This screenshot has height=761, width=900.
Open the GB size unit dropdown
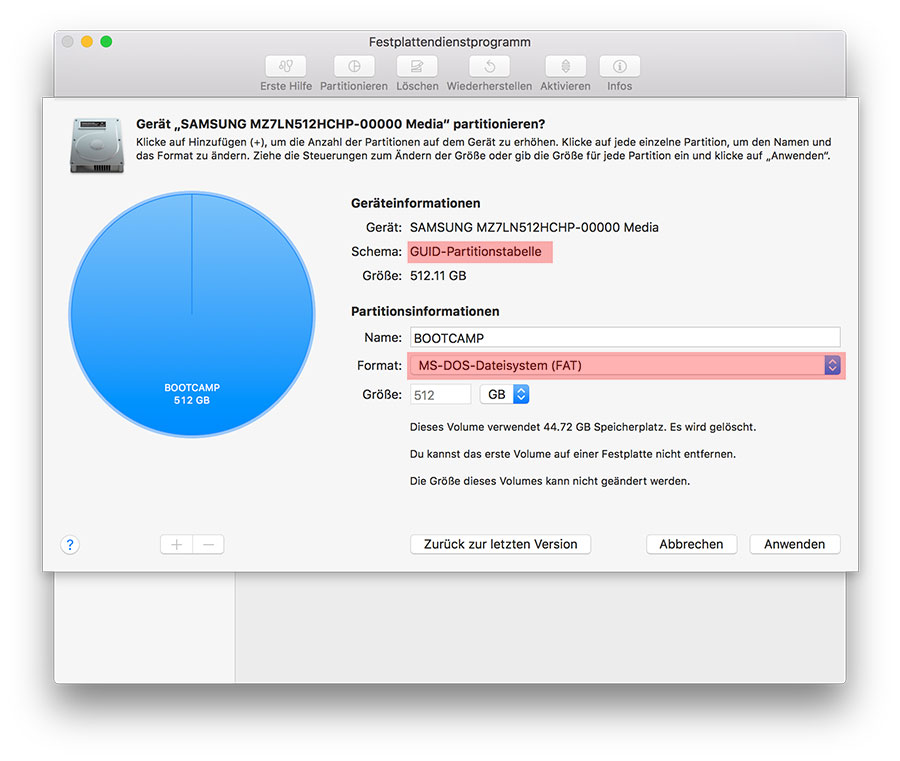(x=505, y=394)
